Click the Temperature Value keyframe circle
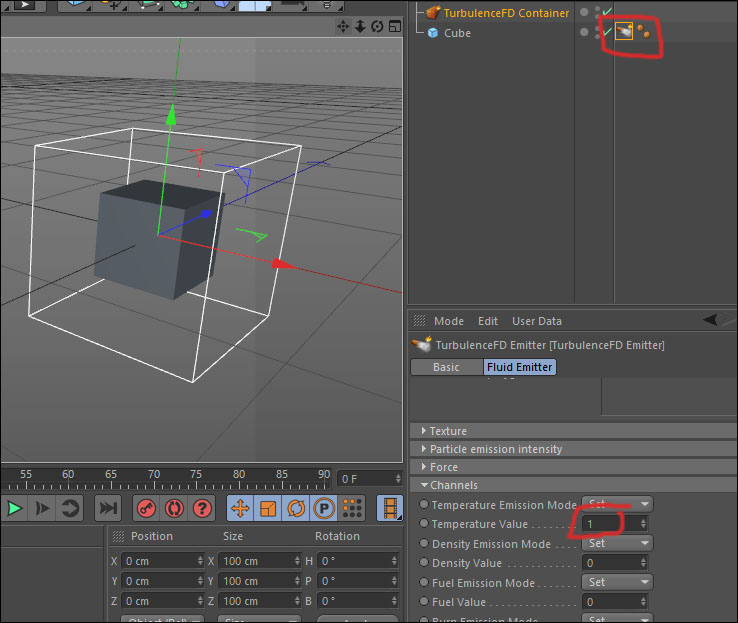 pos(424,523)
